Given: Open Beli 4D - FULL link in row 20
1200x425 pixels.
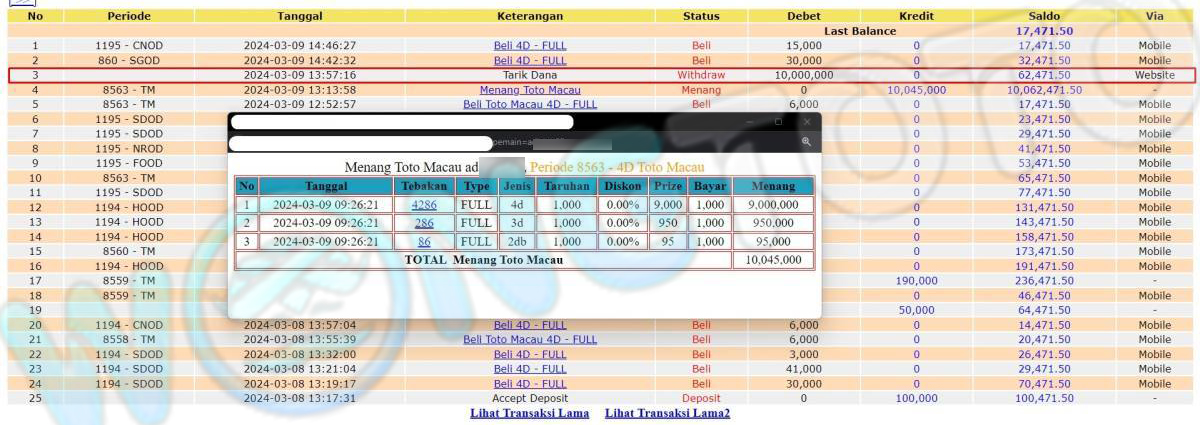Looking at the screenshot, I should [x=529, y=325].
